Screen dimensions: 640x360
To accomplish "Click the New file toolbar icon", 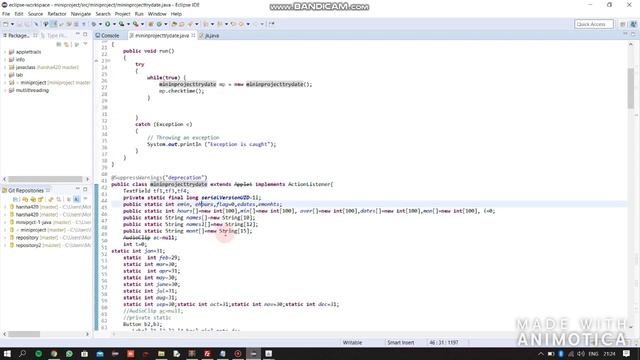I will tap(6, 24).
